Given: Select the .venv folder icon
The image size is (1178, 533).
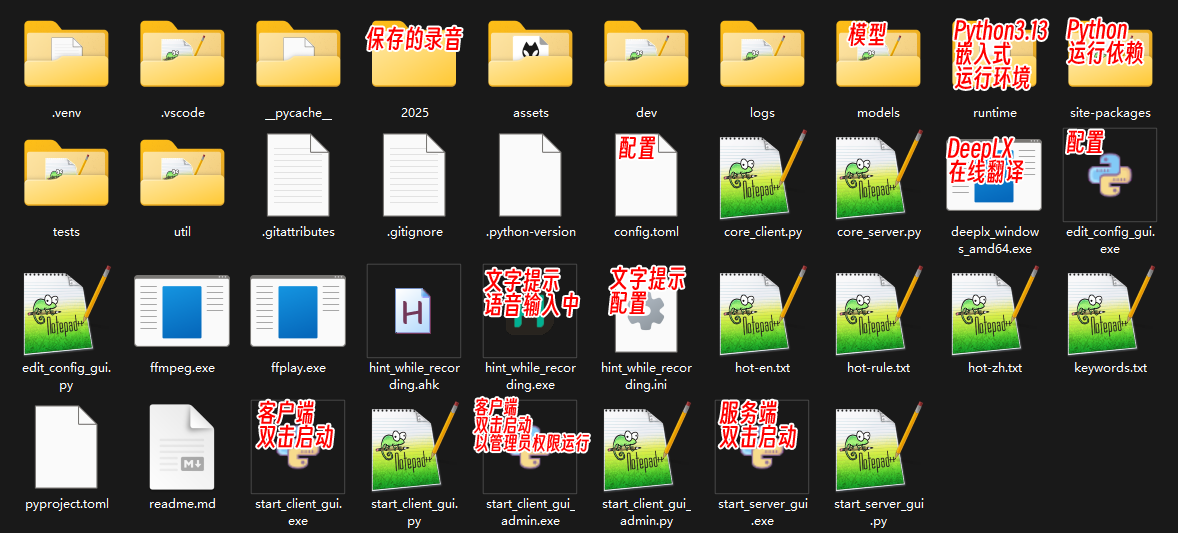Looking at the screenshot, I should (x=66, y=53).
